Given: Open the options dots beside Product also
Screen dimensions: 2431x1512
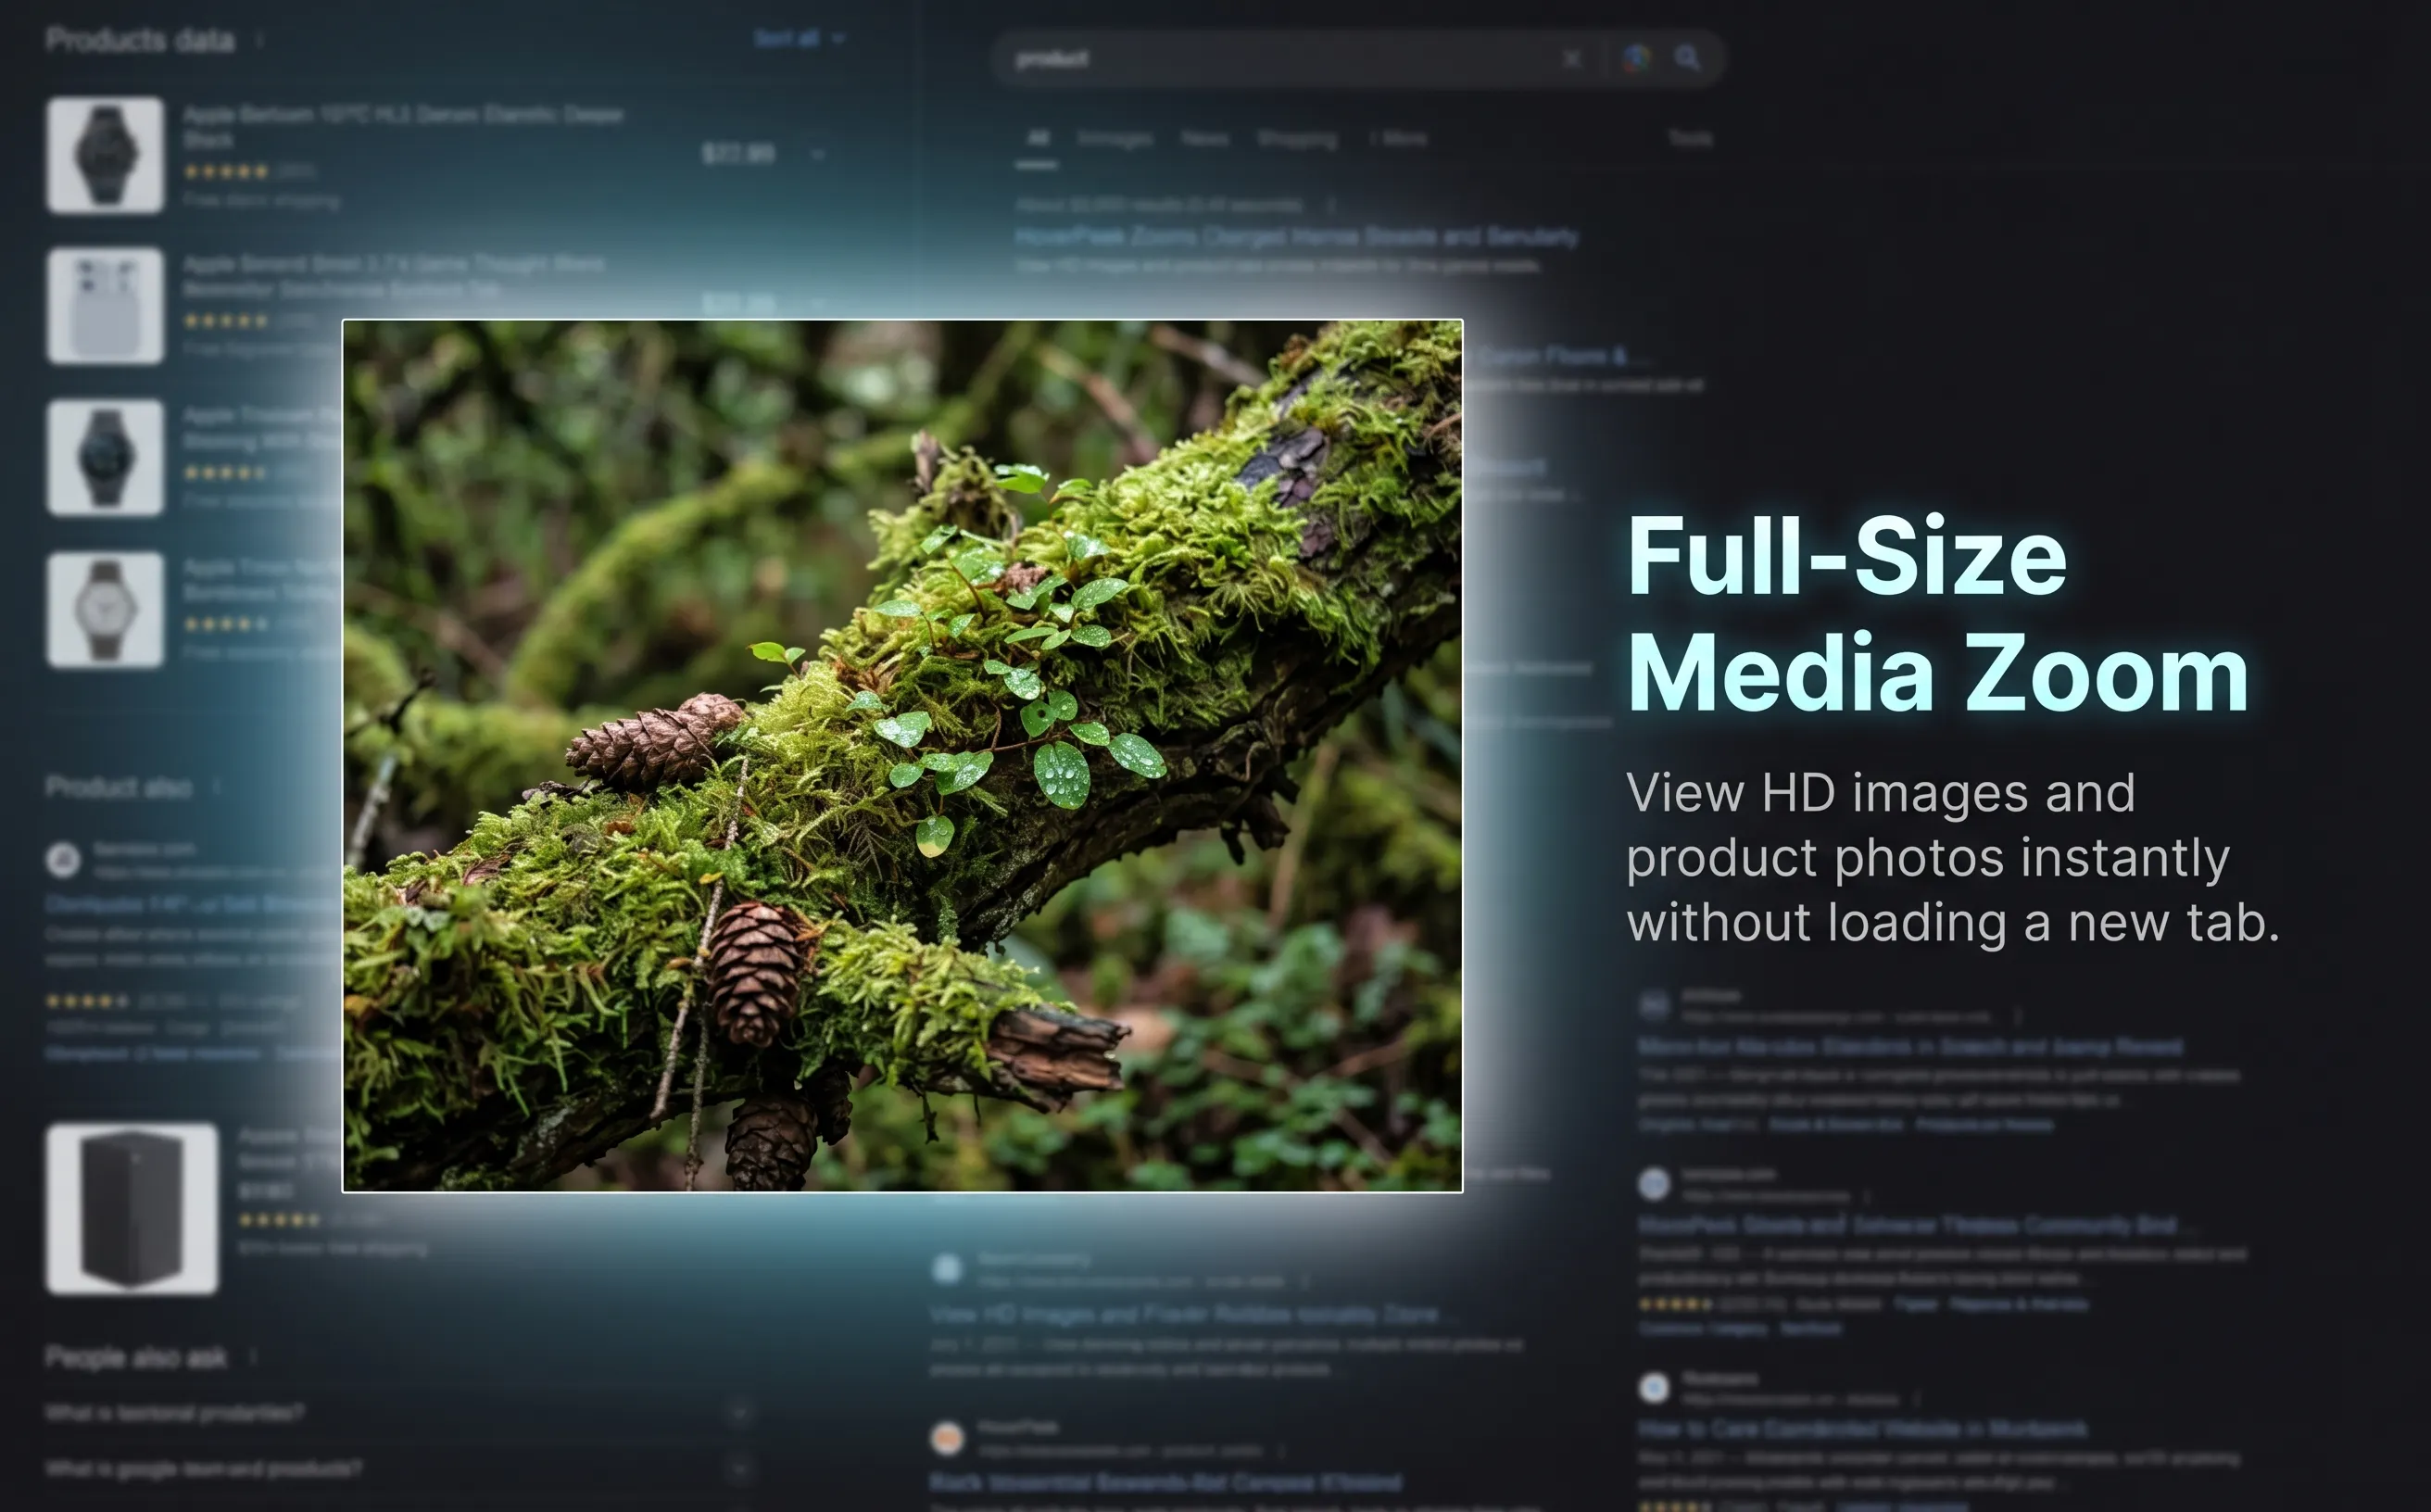Looking at the screenshot, I should [x=216, y=788].
